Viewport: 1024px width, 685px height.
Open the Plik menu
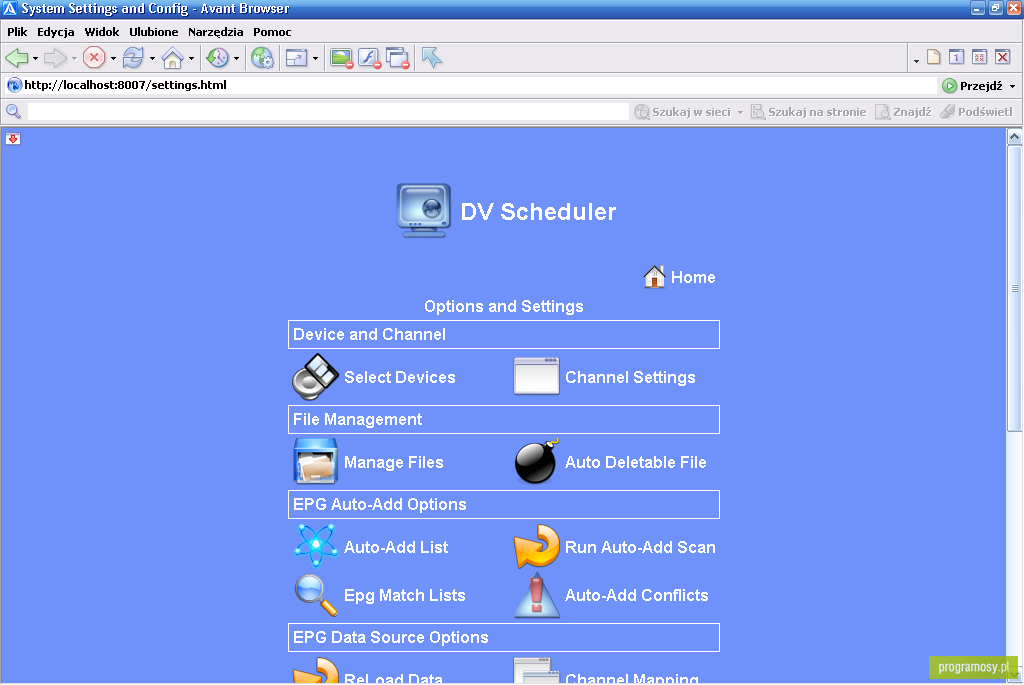click(17, 32)
